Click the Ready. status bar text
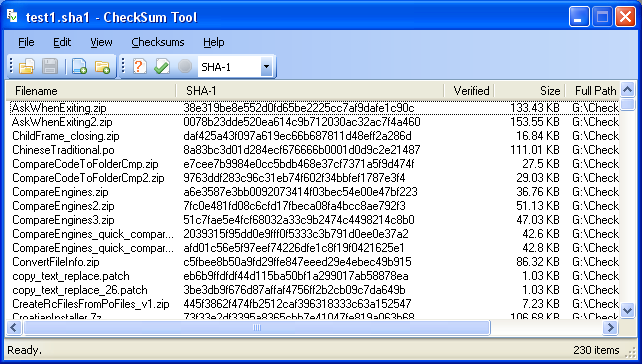This screenshot has height=364, width=642. click(25, 350)
